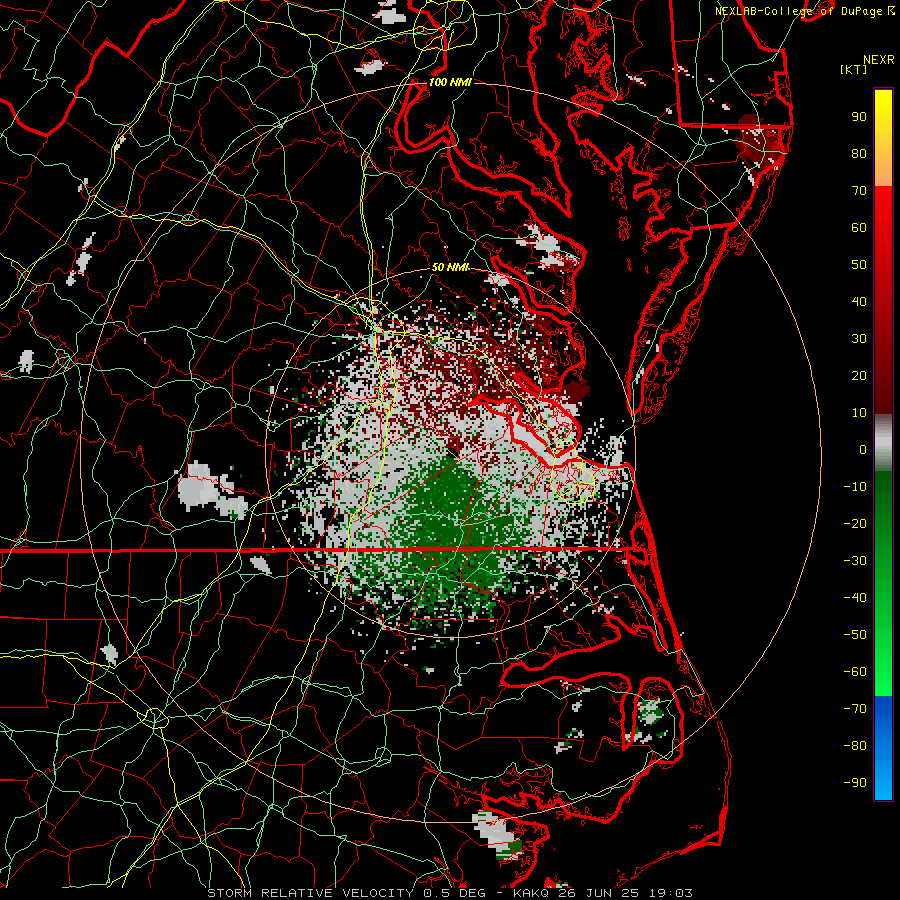Click the -20 value on the color scale
This screenshot has width=900, height=900.
855,524
